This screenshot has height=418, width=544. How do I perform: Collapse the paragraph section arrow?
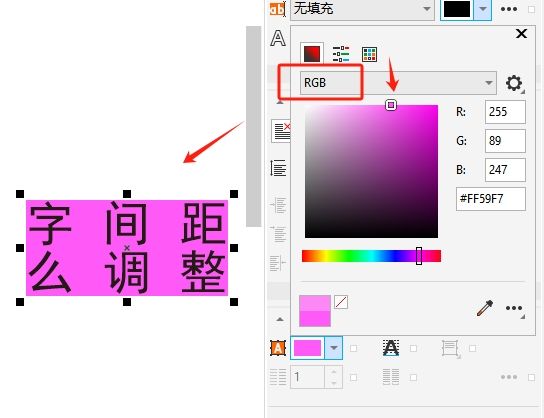click(x=280, y=103)
